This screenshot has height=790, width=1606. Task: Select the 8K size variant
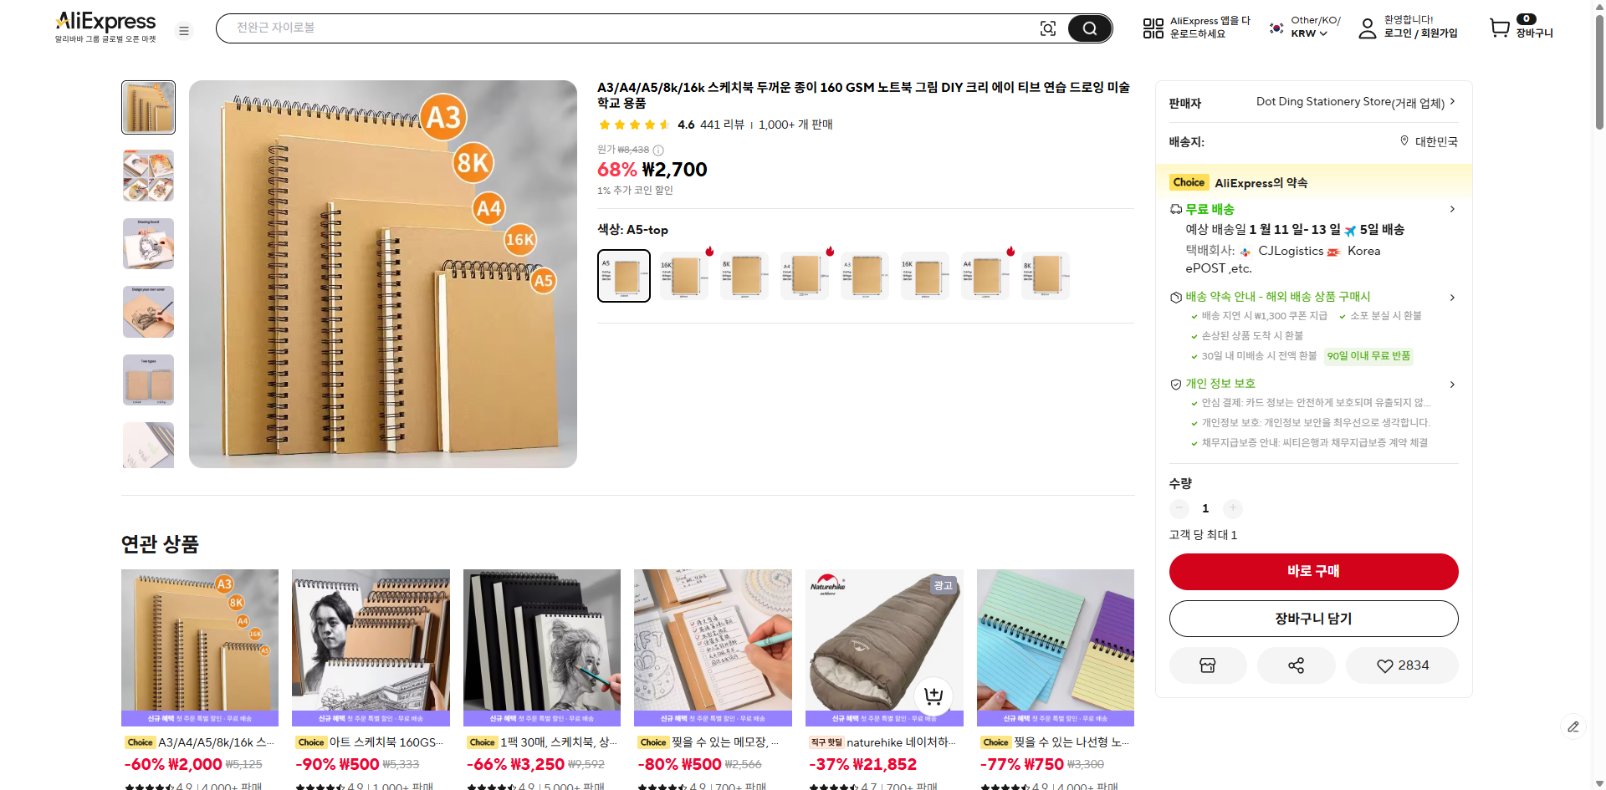(744, 275)
